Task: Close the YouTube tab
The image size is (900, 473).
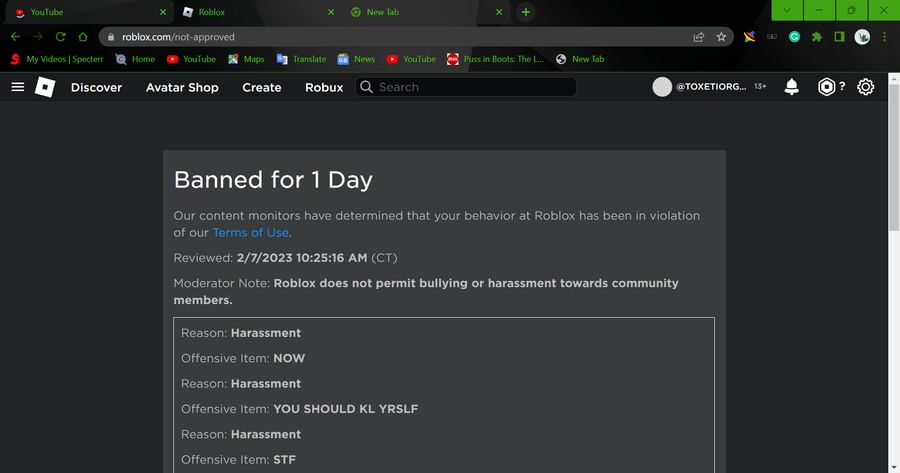Action: [163, 12]
